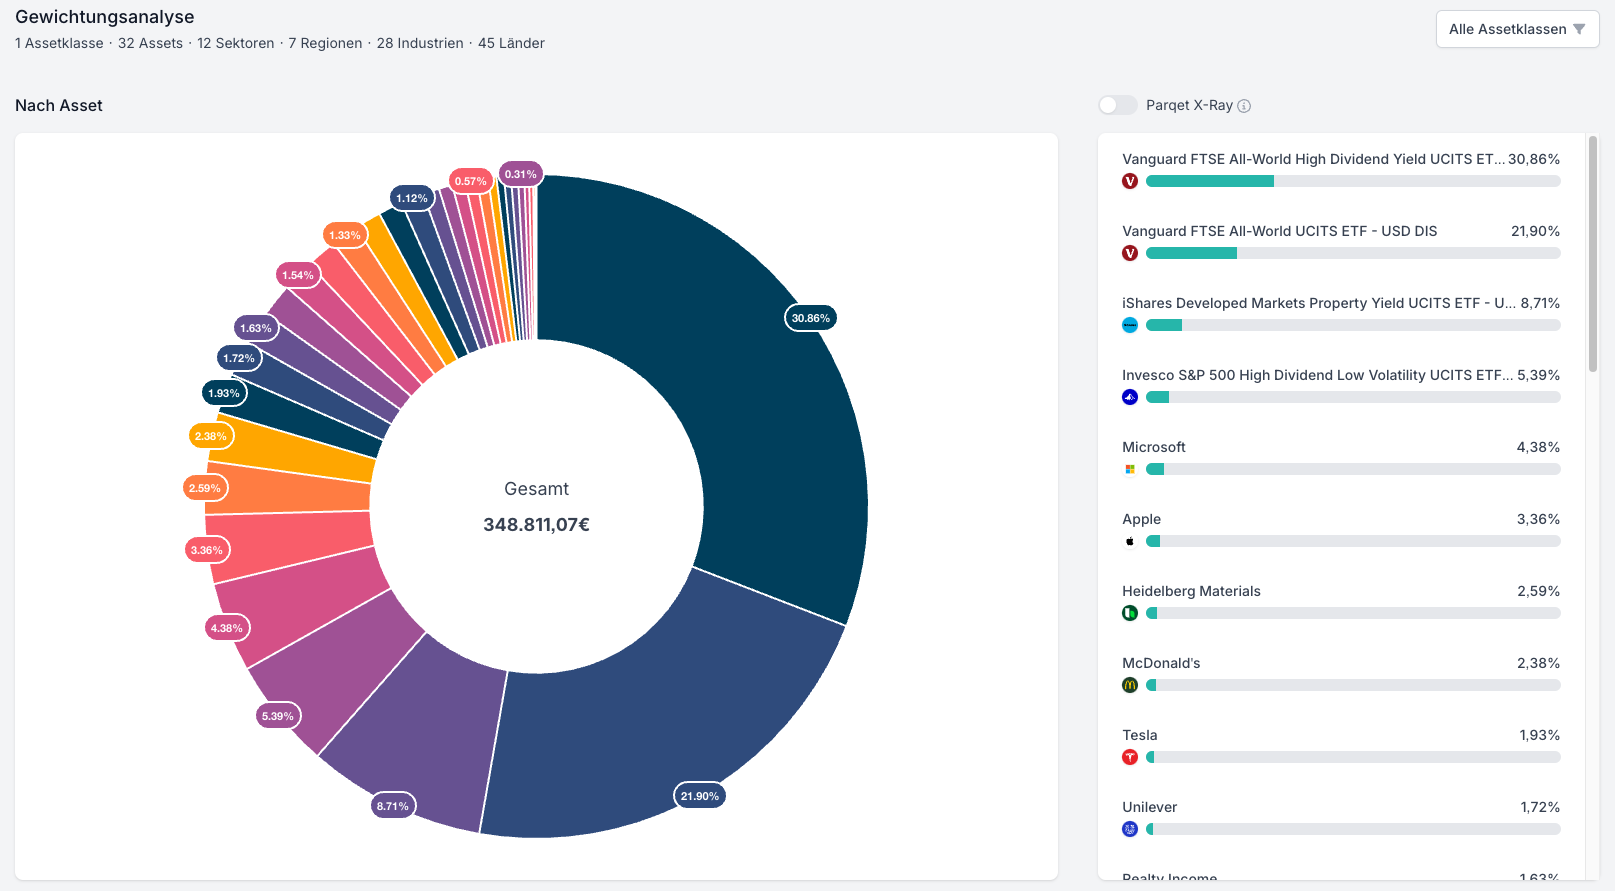Click the Tesla logo icon
Viewport: 1615px width, 891px height.
click(x=1130, y=757)
